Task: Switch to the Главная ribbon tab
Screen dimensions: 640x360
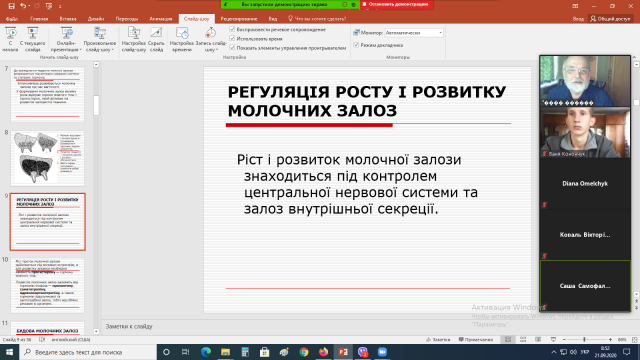Action: coord(39,19)
